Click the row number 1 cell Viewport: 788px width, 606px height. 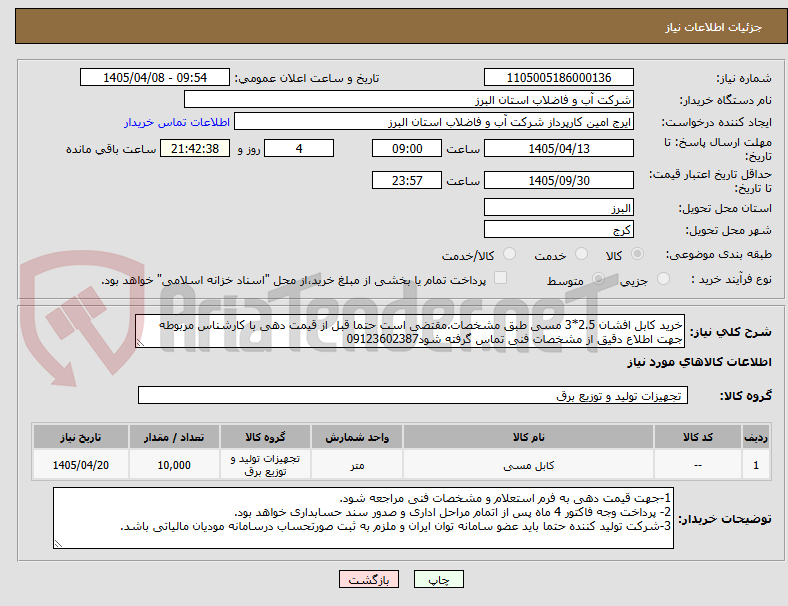(755, 465)
